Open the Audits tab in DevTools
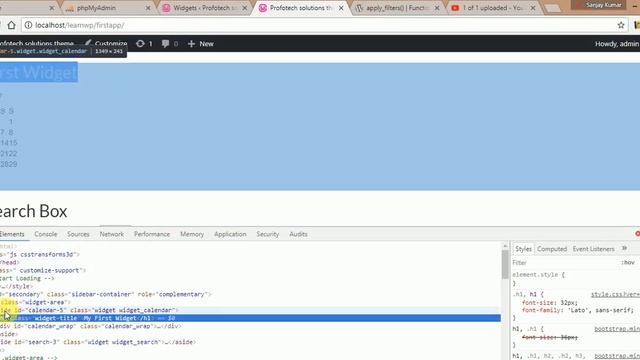Screen dimensions: 640x360 (x=298, y=234)
